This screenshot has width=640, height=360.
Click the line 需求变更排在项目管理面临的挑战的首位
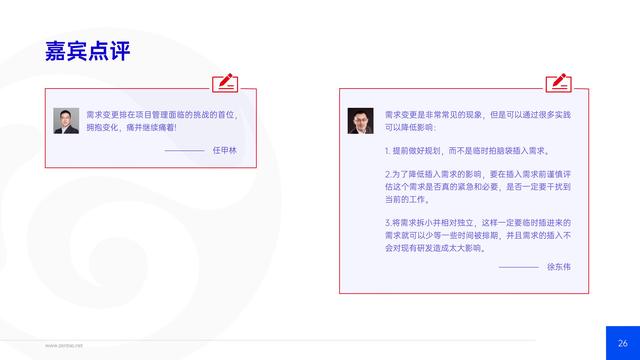162,115
